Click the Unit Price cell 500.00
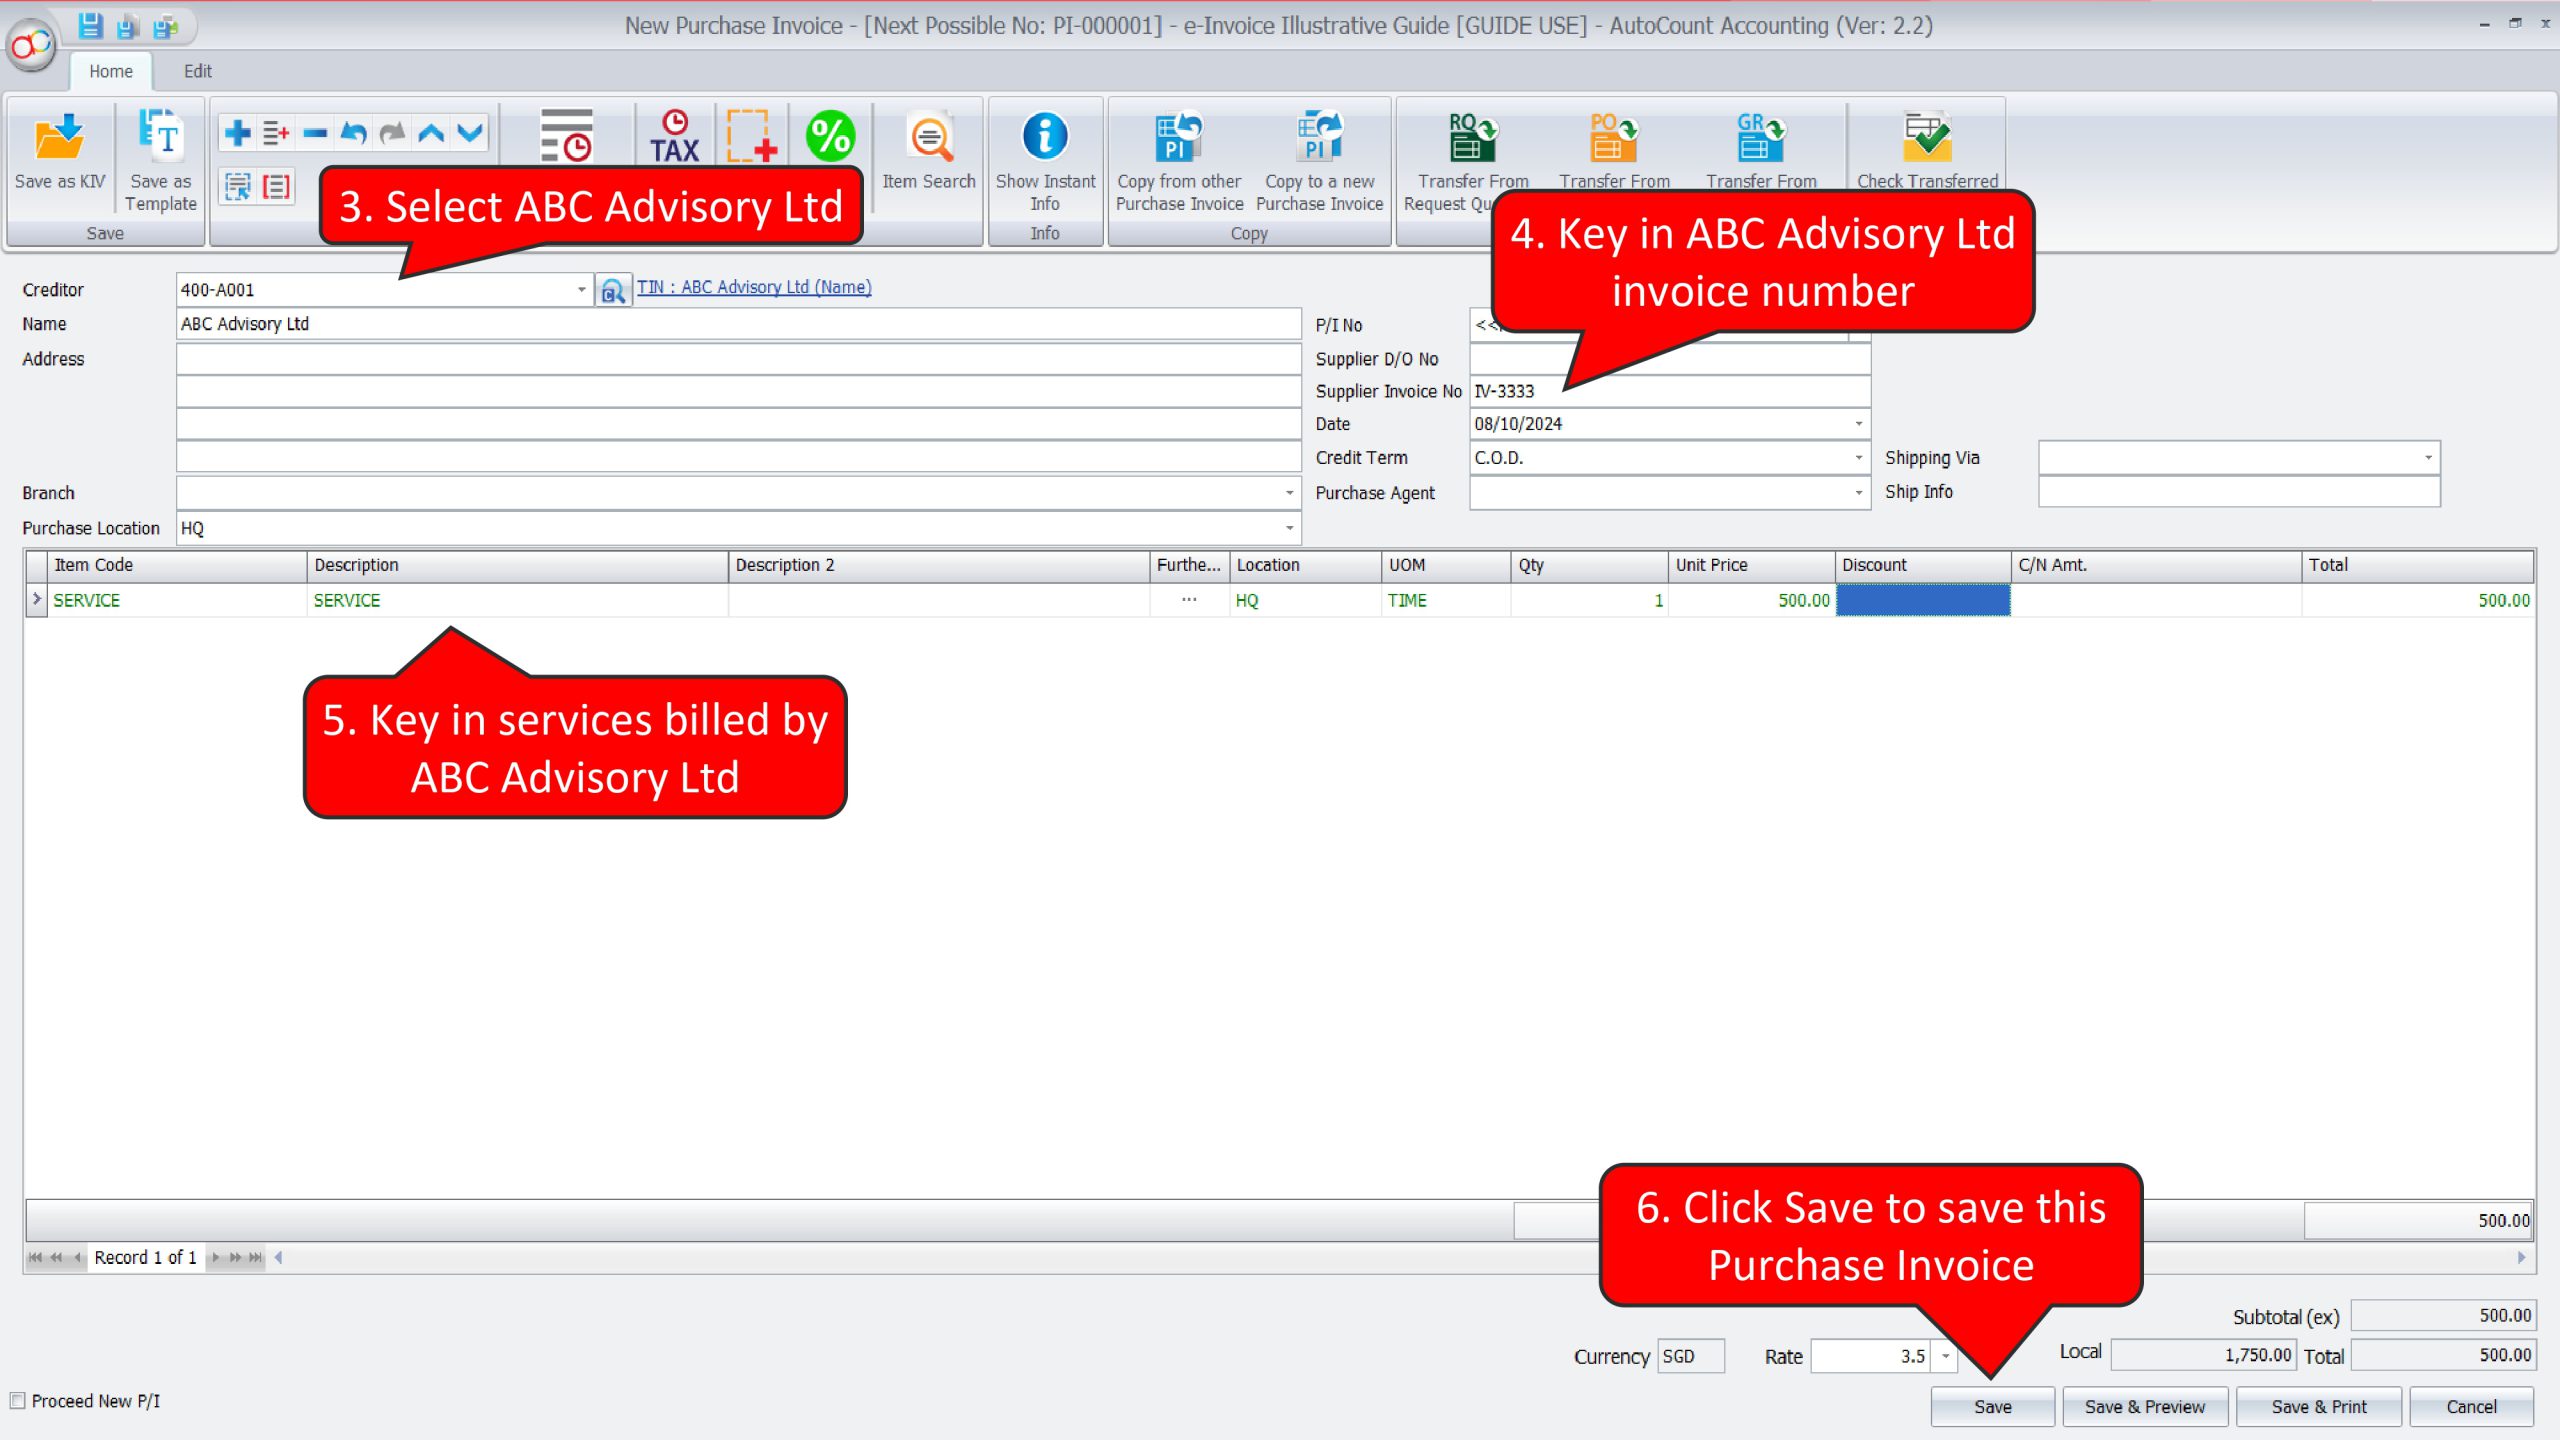Image resolution: width=2560 pixels, height=1440 pixels. coord(1751,600)
